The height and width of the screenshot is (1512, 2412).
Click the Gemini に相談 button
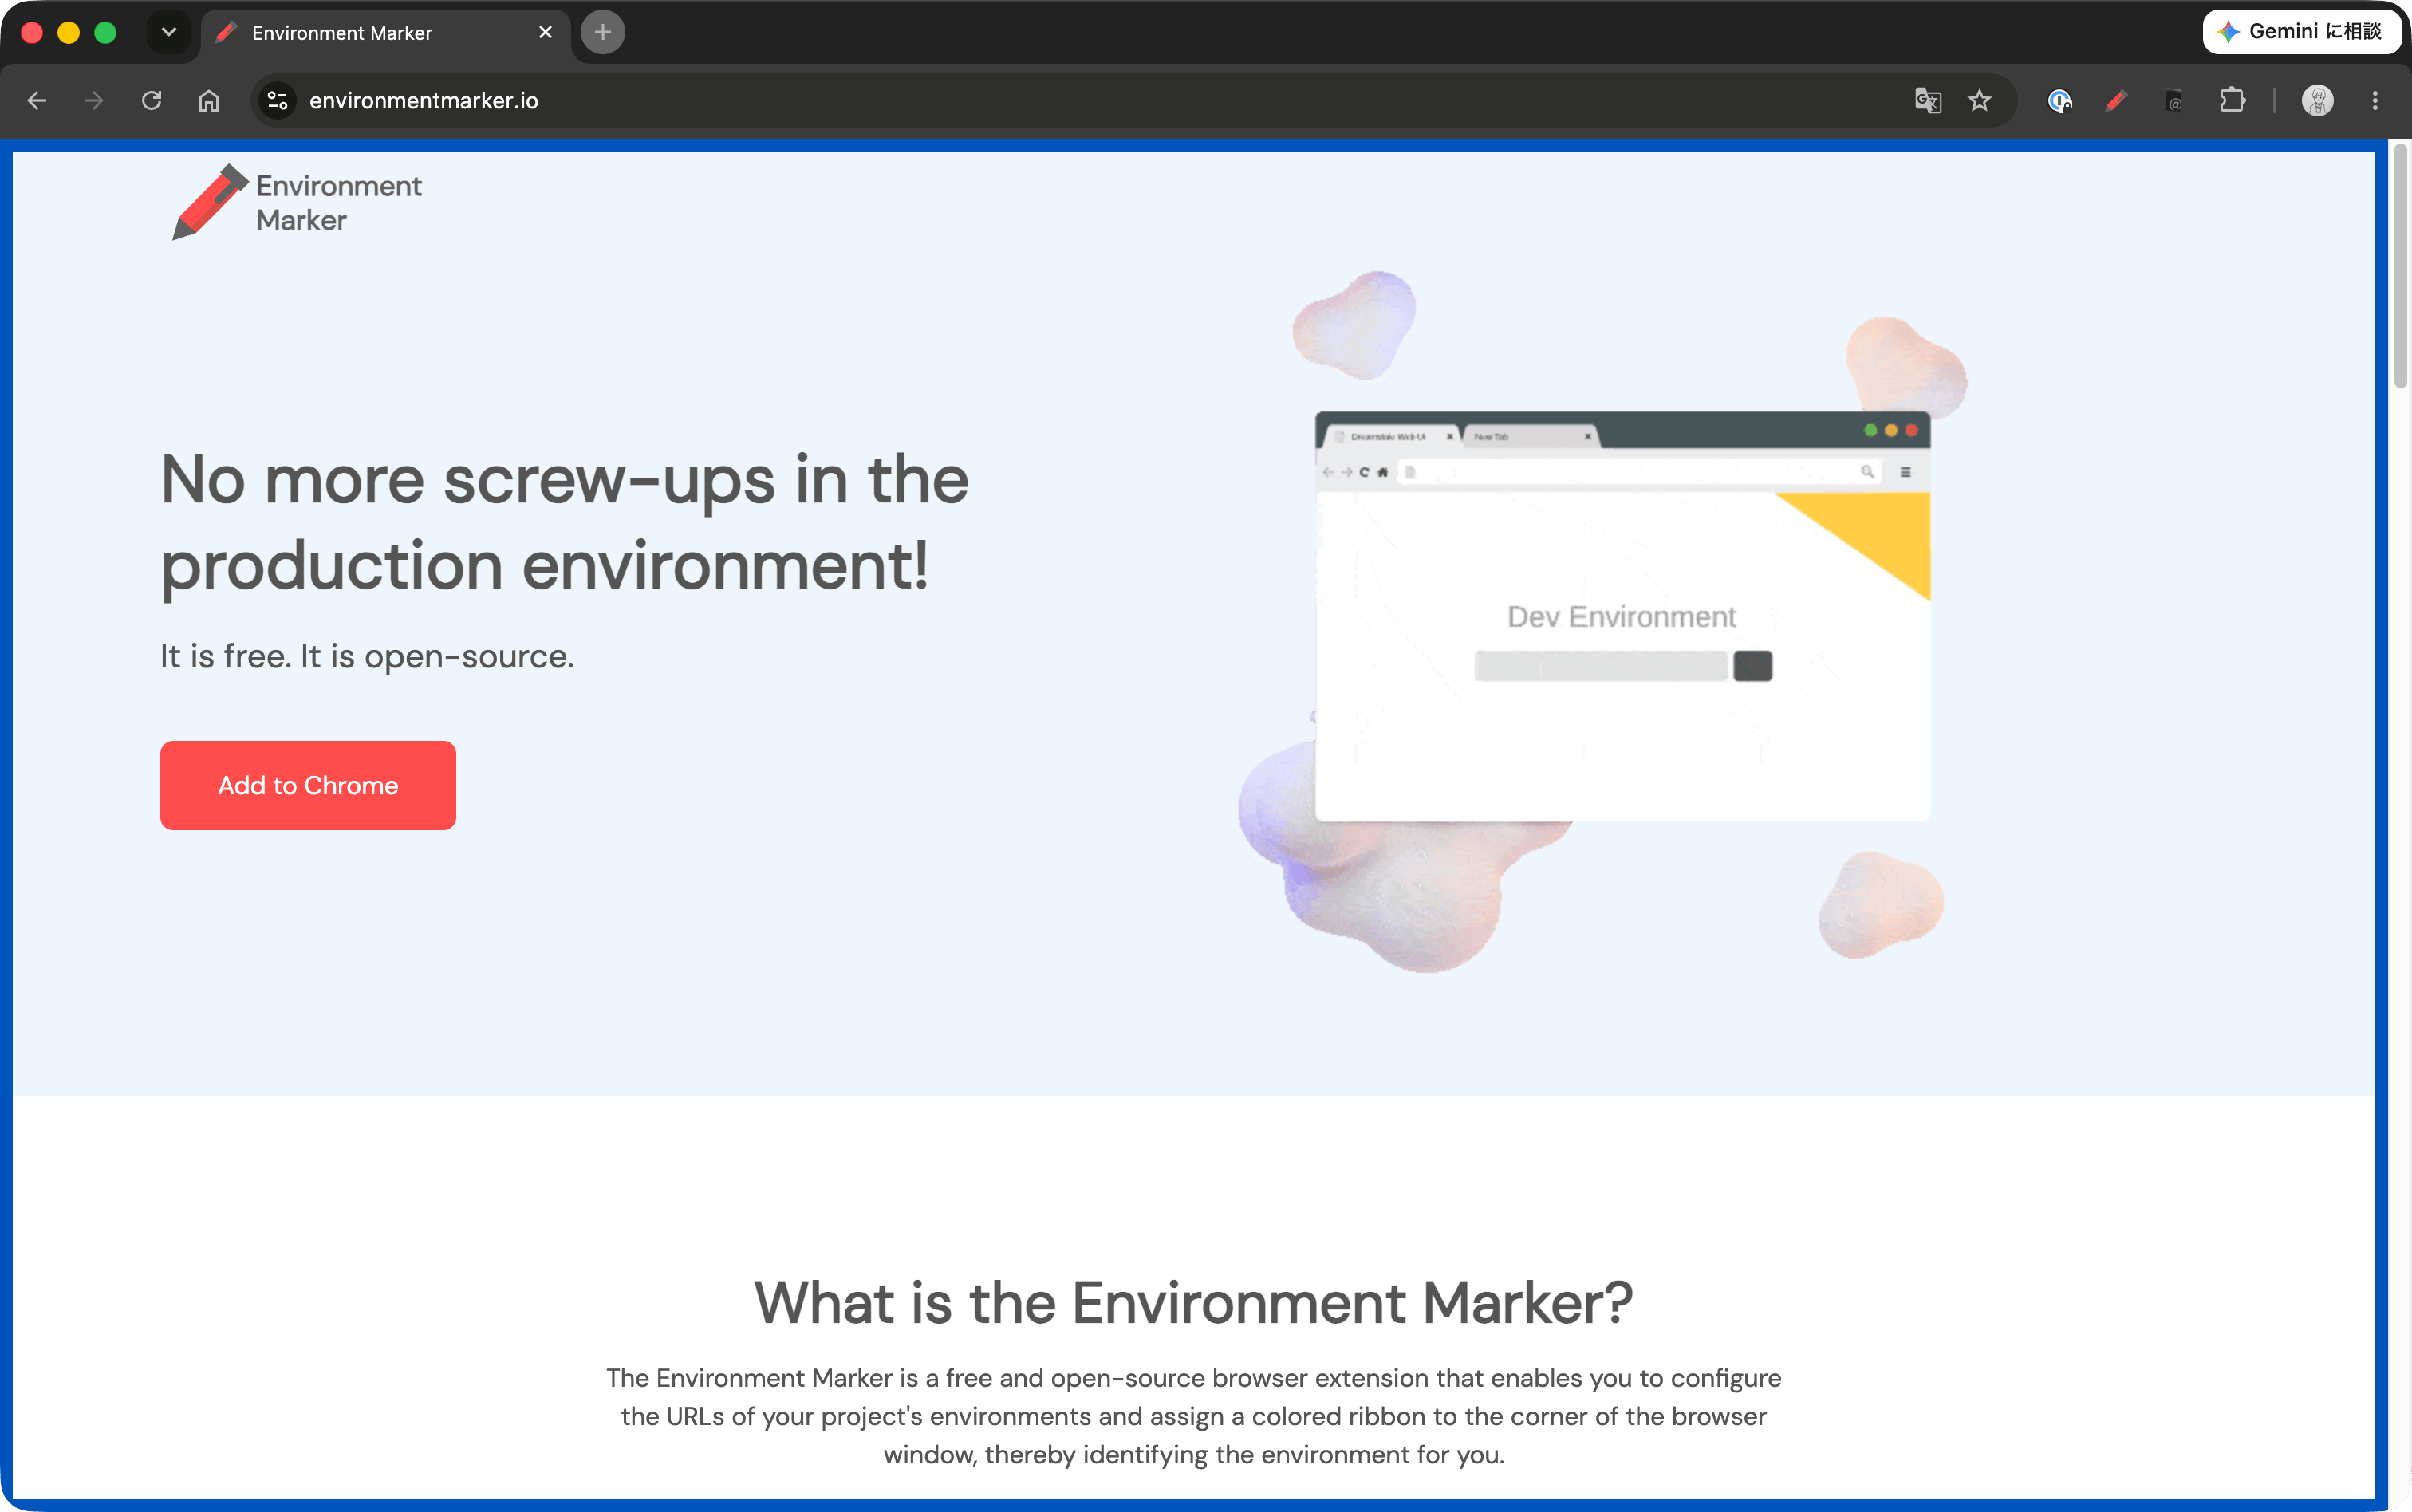2301,32
